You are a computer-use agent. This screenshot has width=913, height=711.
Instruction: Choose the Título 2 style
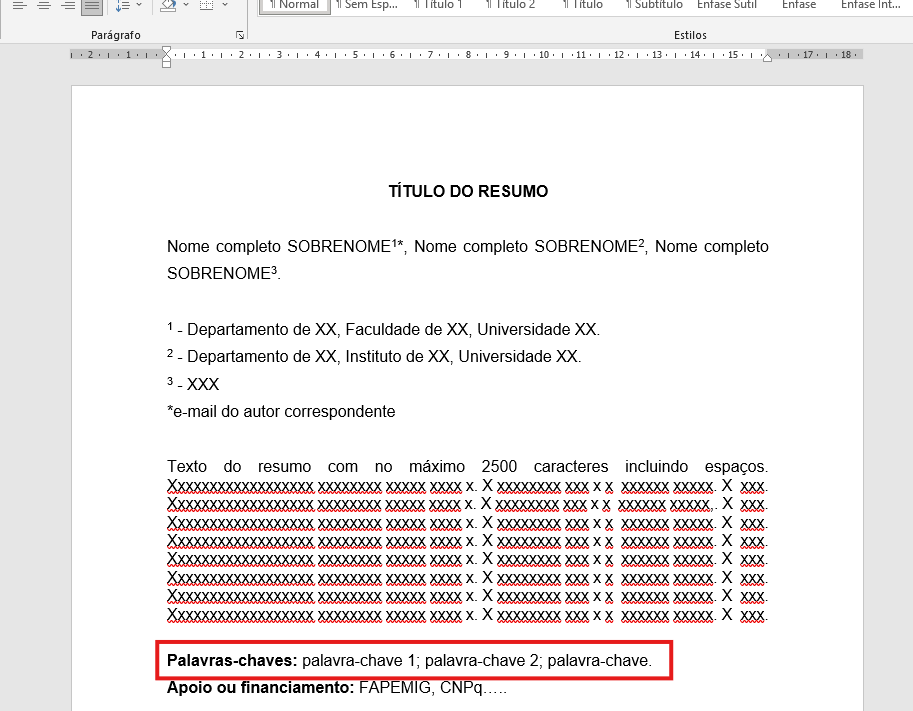pyautogui.click(x=512, y=5)
